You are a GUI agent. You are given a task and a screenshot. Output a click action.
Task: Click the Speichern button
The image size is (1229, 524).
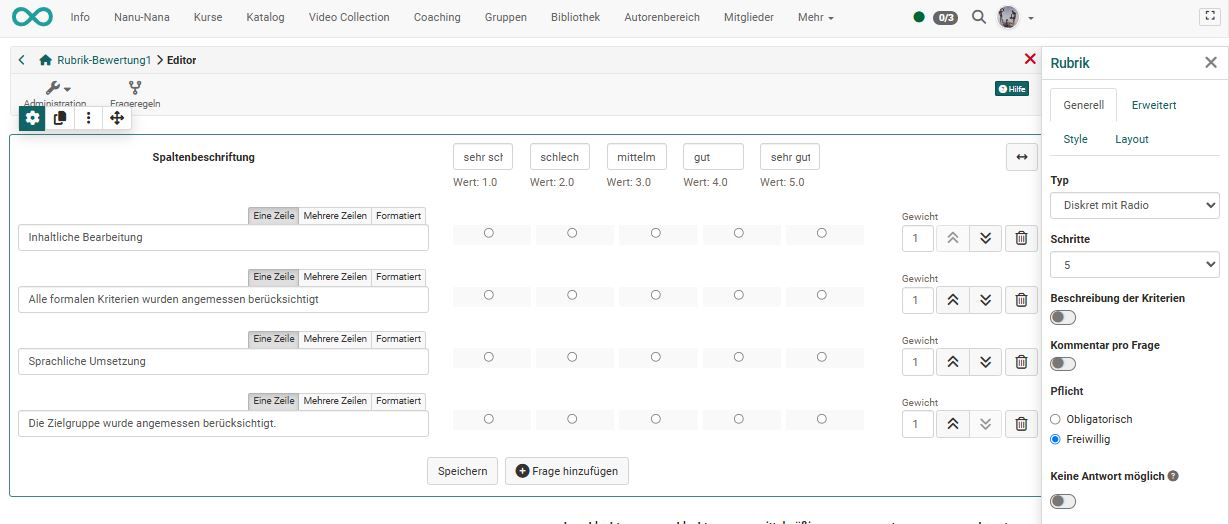pyautogui.click(x=463, y=471)
